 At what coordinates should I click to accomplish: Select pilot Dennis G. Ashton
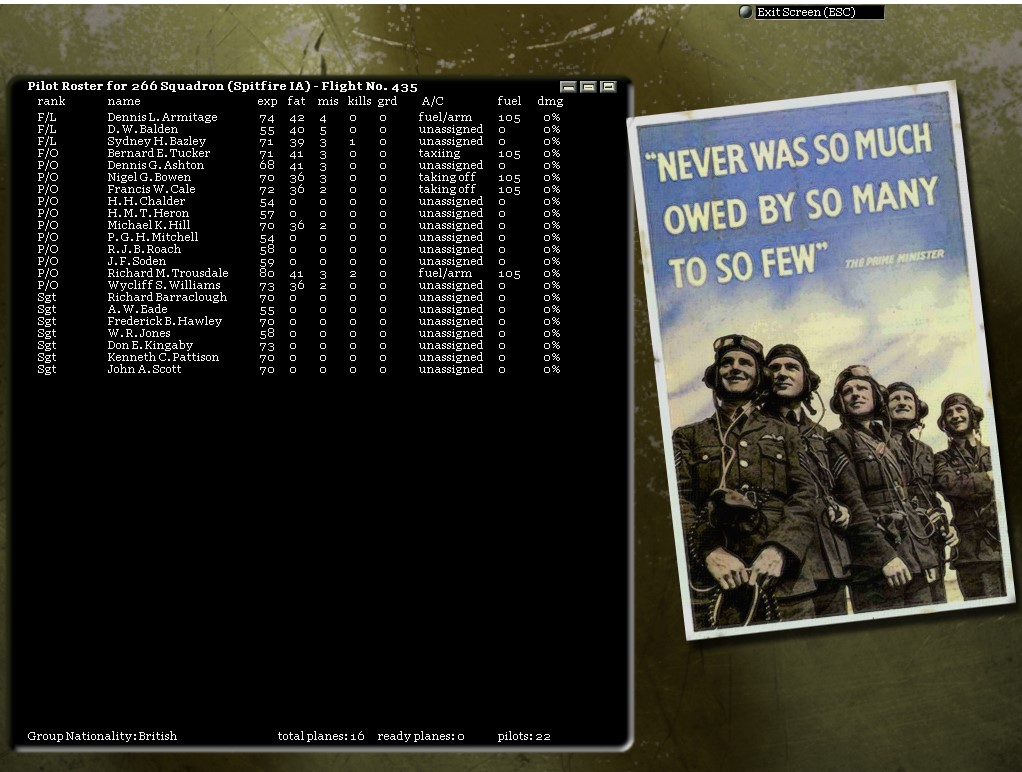point(156,166)
